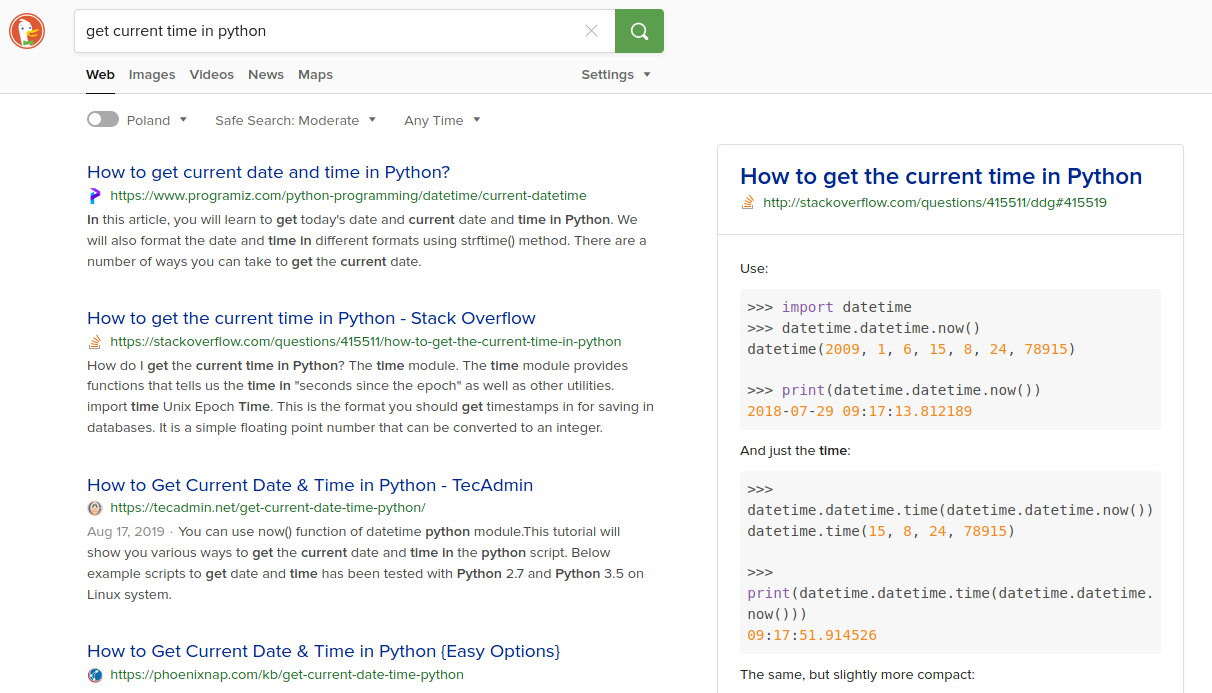Open the Any Time filter dropdown
This screenshot has width=1212, height=693.
tap(442, 120)
